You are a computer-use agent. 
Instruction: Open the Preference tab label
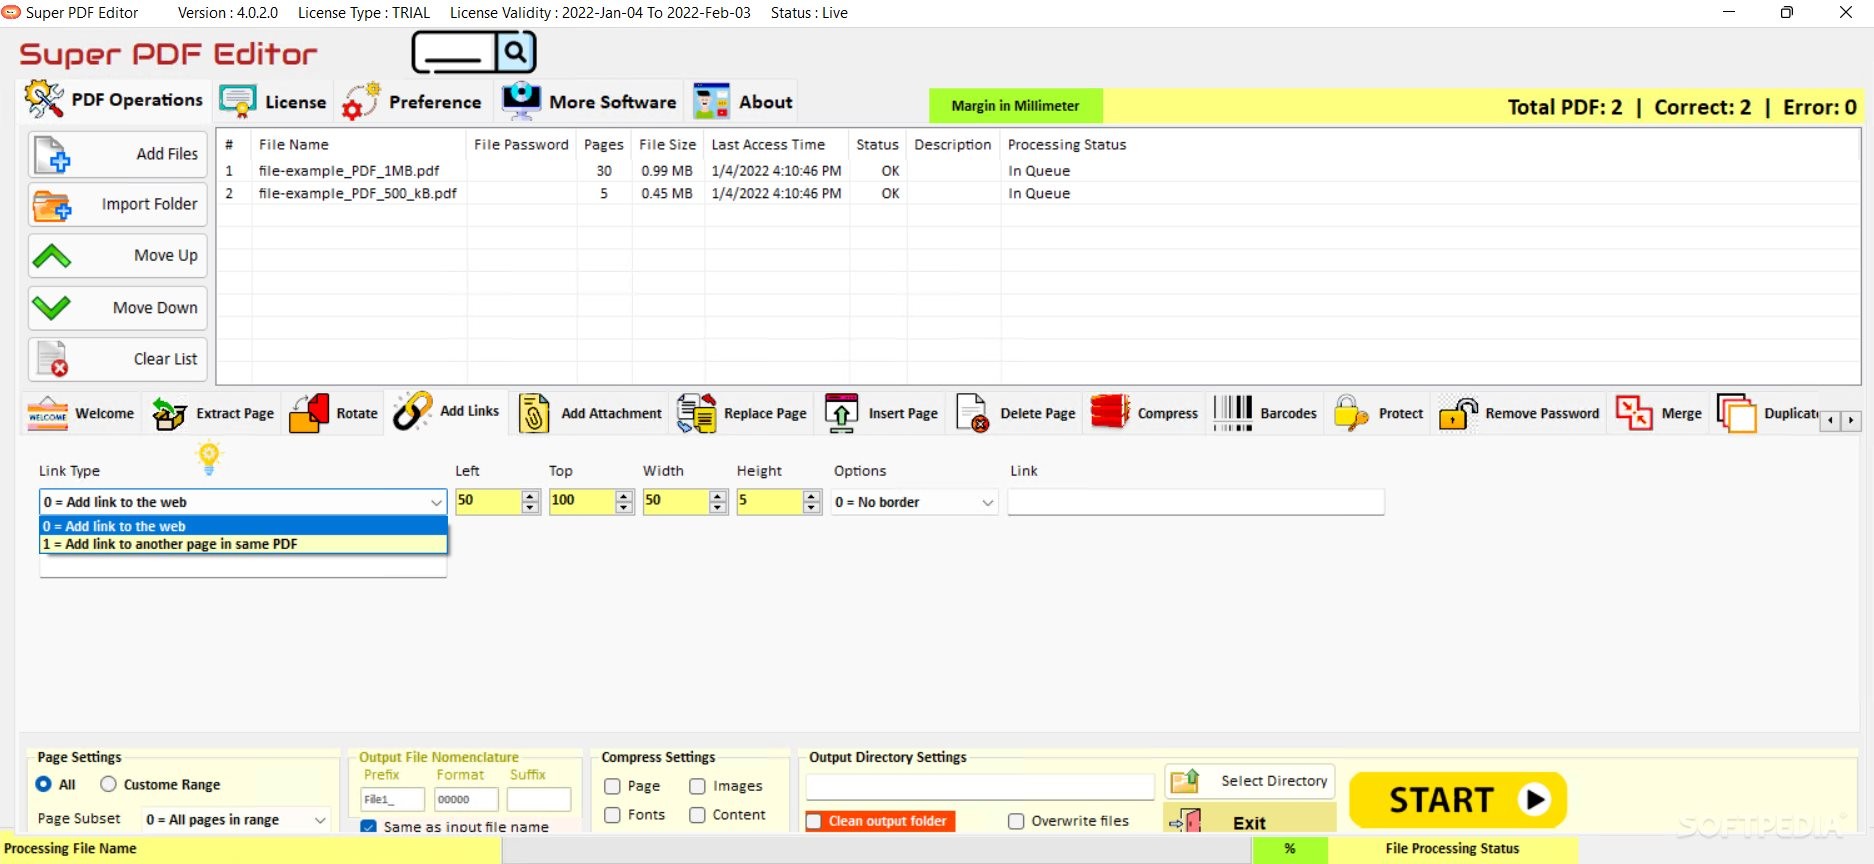click(x=435, y=102)
